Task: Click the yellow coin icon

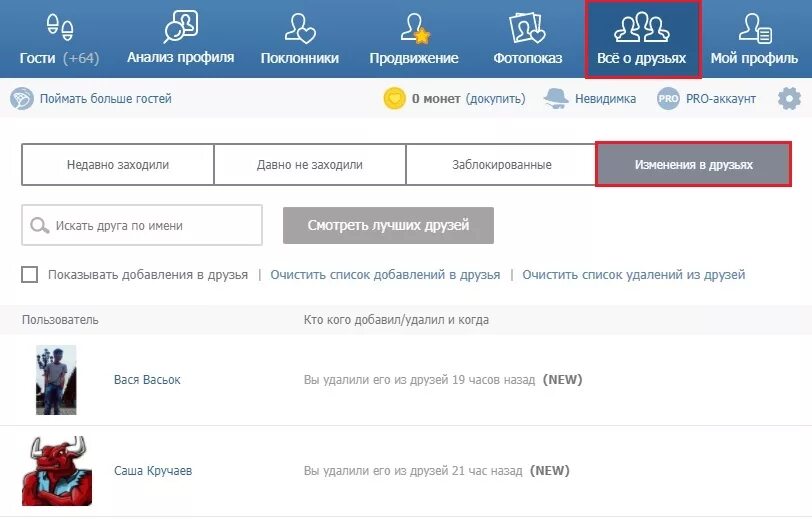Action: coord(395,99)
